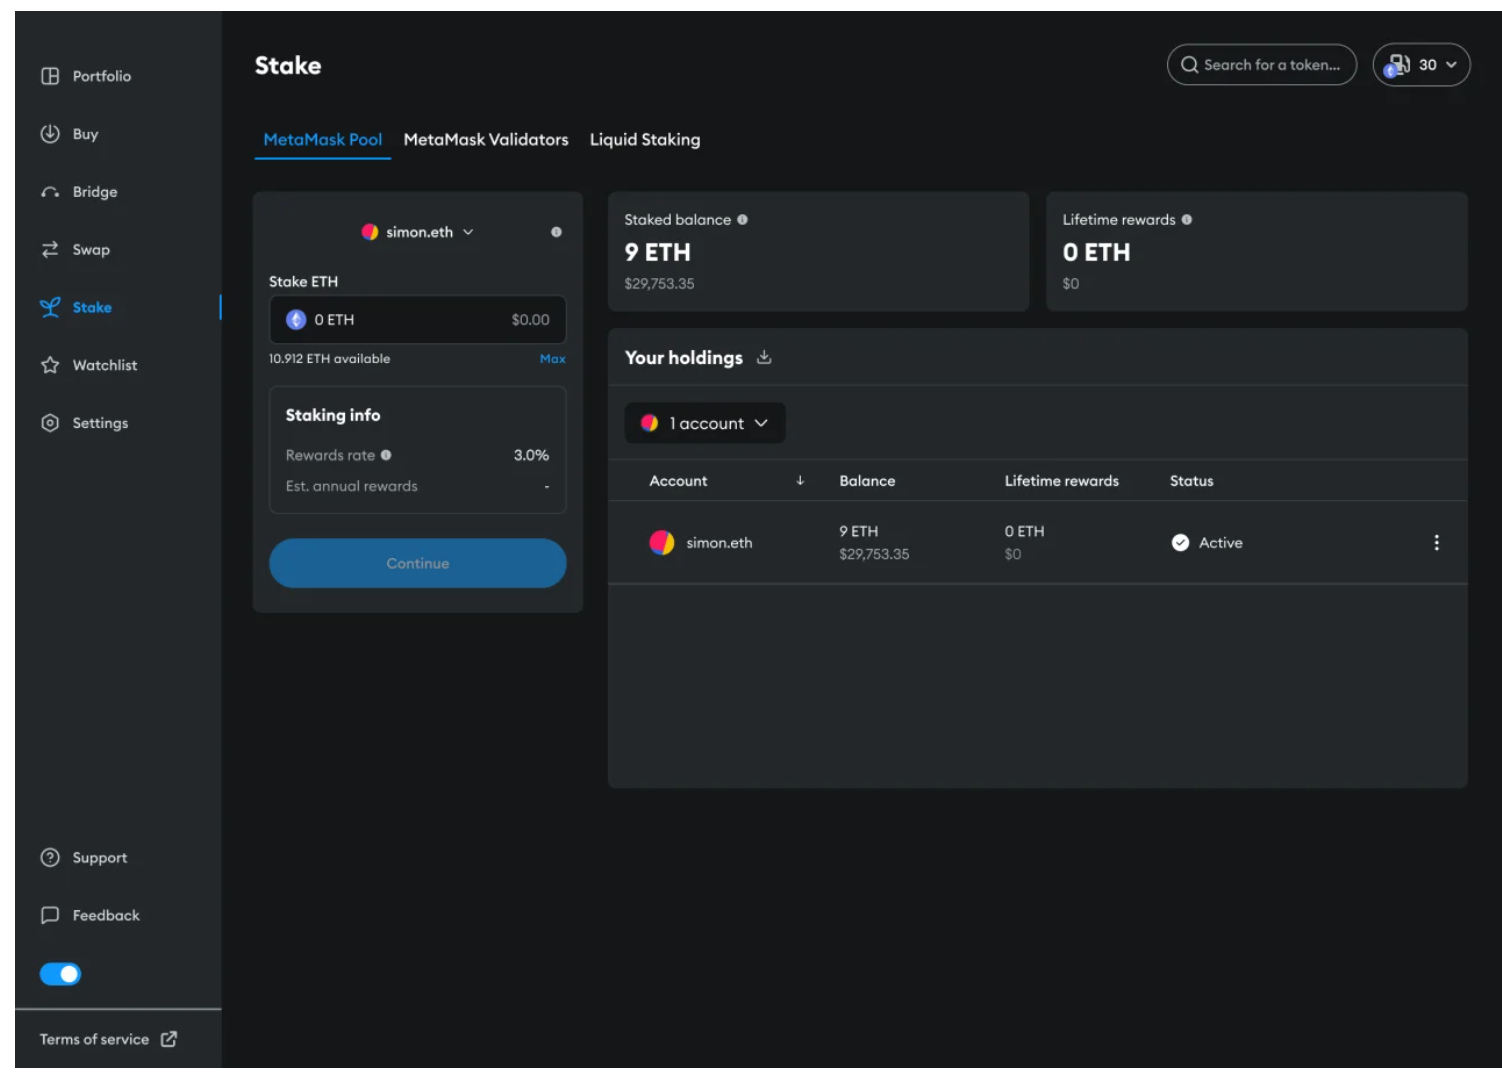The image size is (1502, 1074).
Task: Click the search magnifier icon
Action: coord(1189,65)
